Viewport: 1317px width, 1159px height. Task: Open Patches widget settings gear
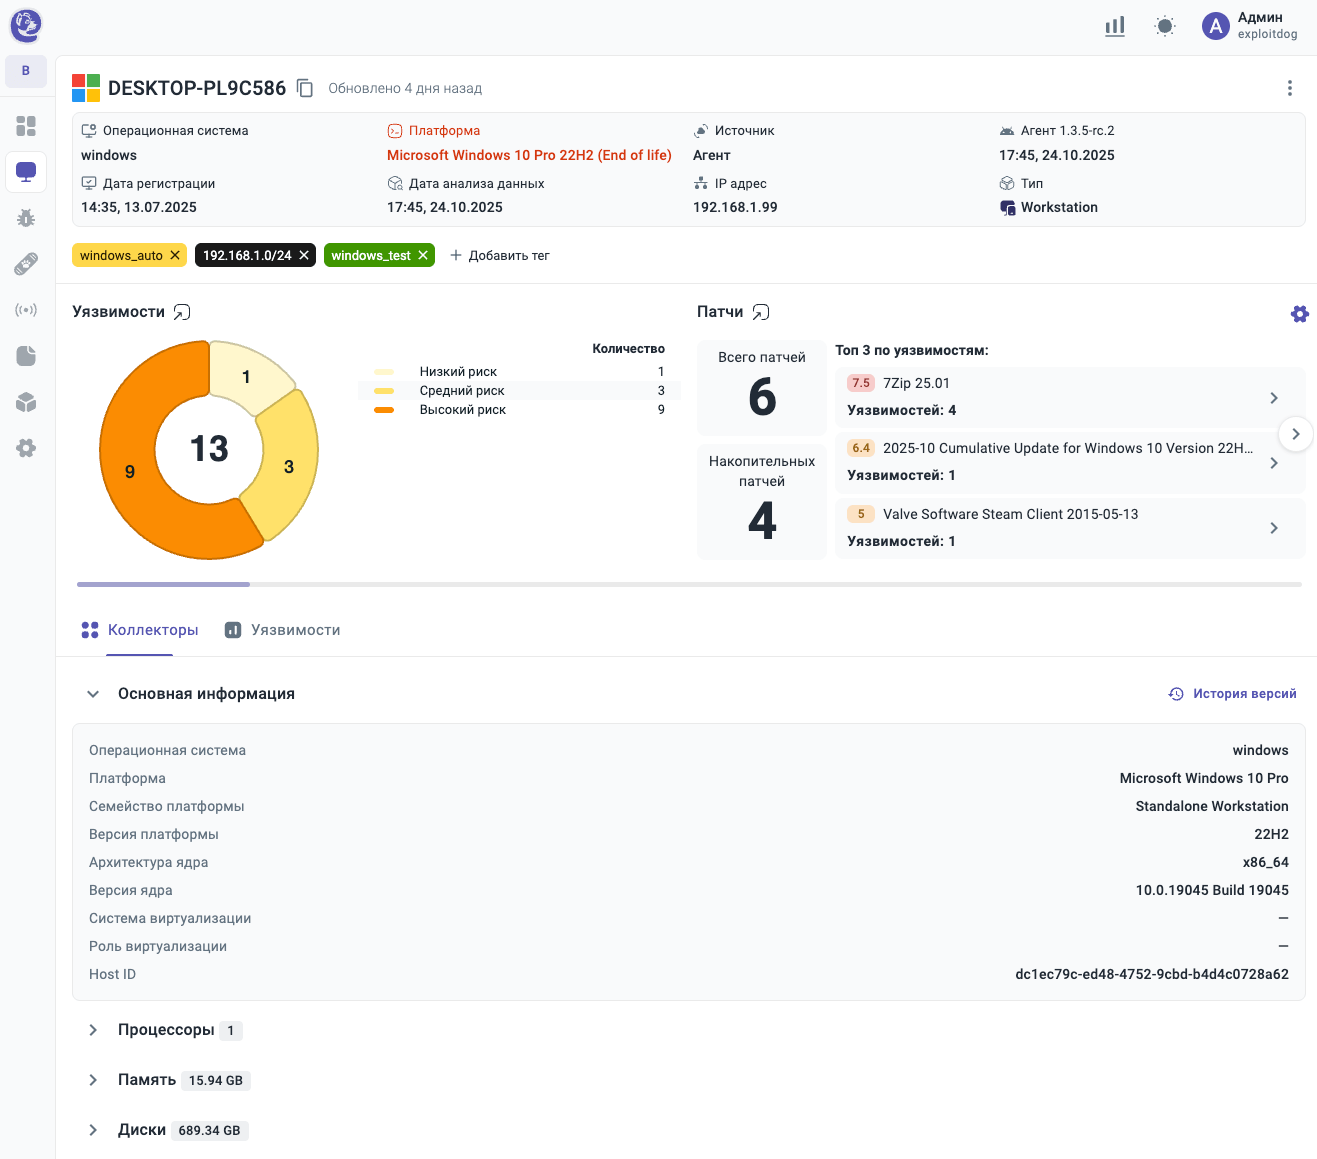(x=1299, y=314)
